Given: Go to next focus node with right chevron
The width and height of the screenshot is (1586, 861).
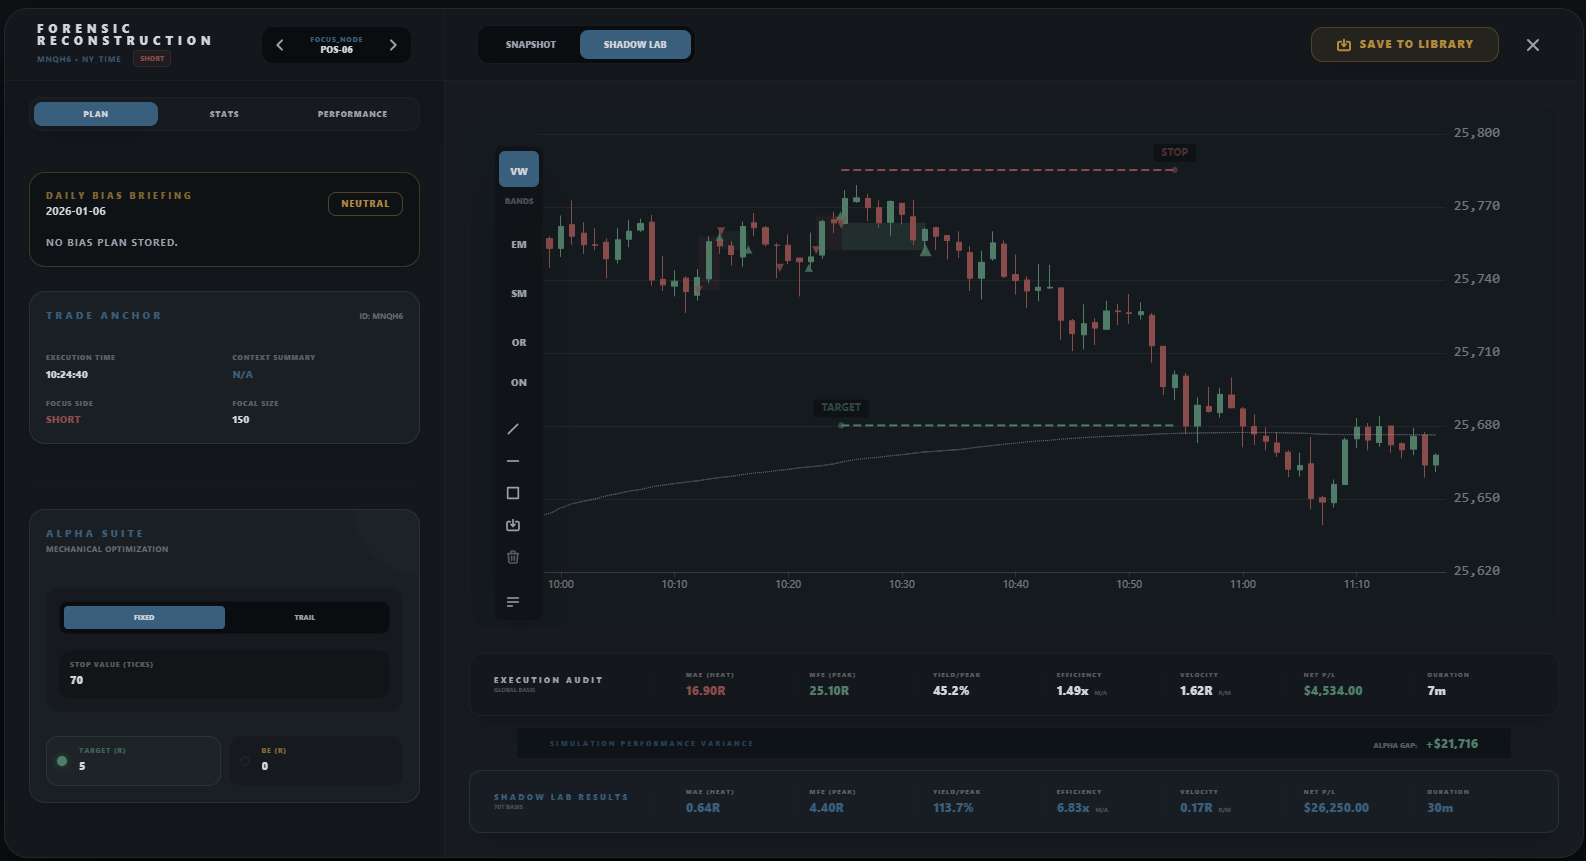Looking at the screenshot, I should pyautogui.click(x=393, y=45).
